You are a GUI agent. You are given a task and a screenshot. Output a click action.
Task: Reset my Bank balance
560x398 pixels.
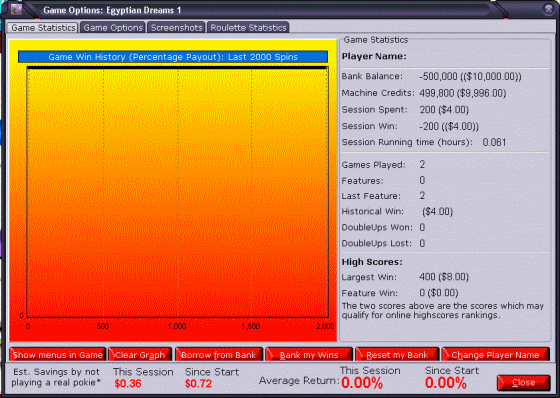tap(397, 355)
